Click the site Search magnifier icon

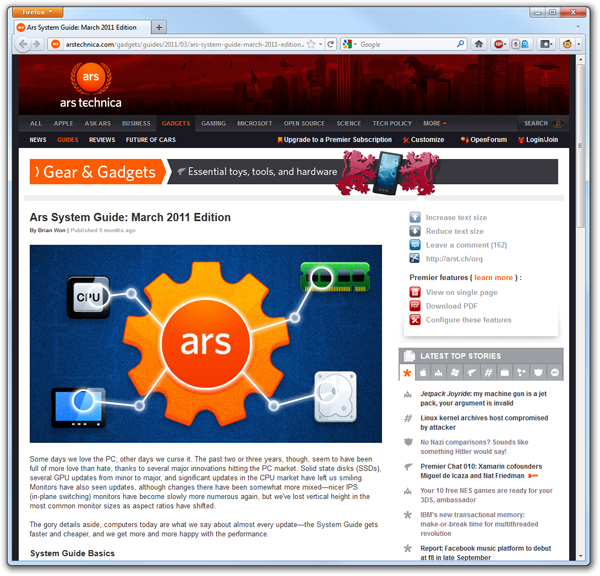point(558,123)
